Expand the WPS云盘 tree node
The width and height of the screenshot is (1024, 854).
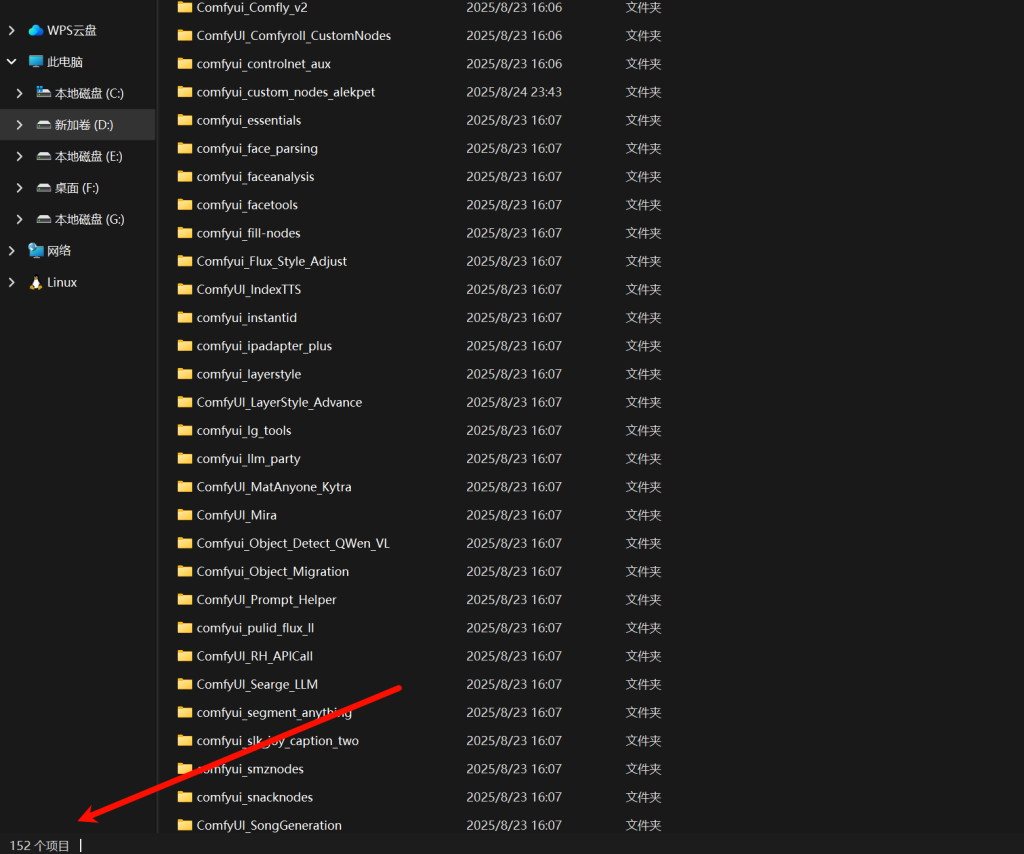point(12,30)
